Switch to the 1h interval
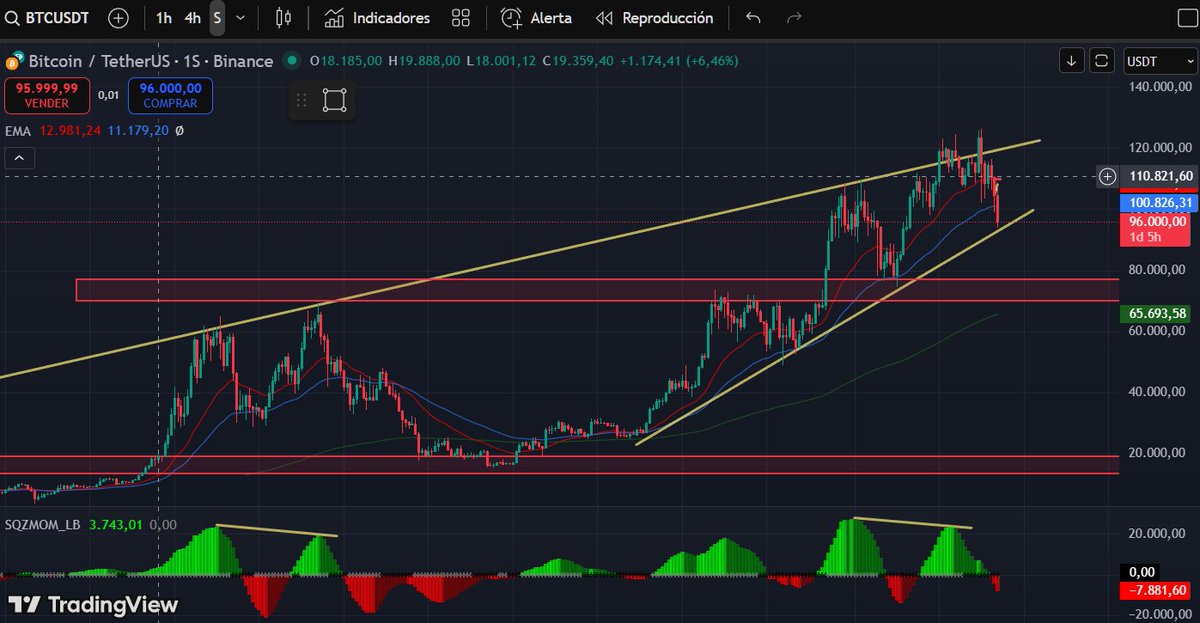 [x=164, y=18]
